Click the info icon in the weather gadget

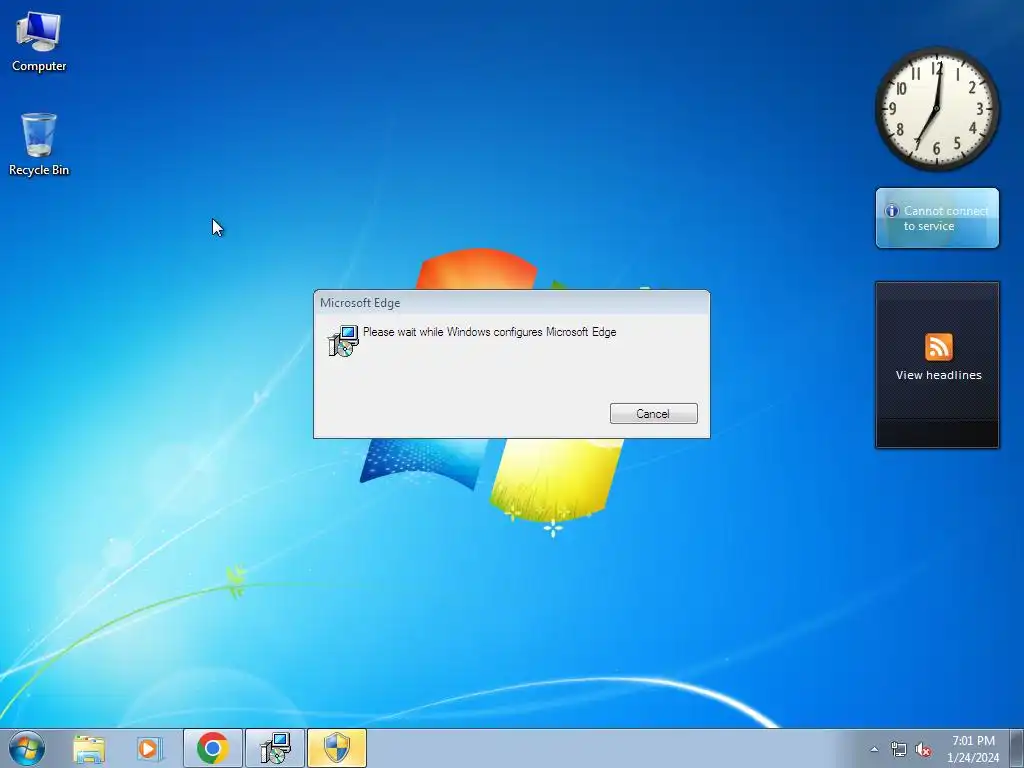pyautogui.click(x=891, y=211)
